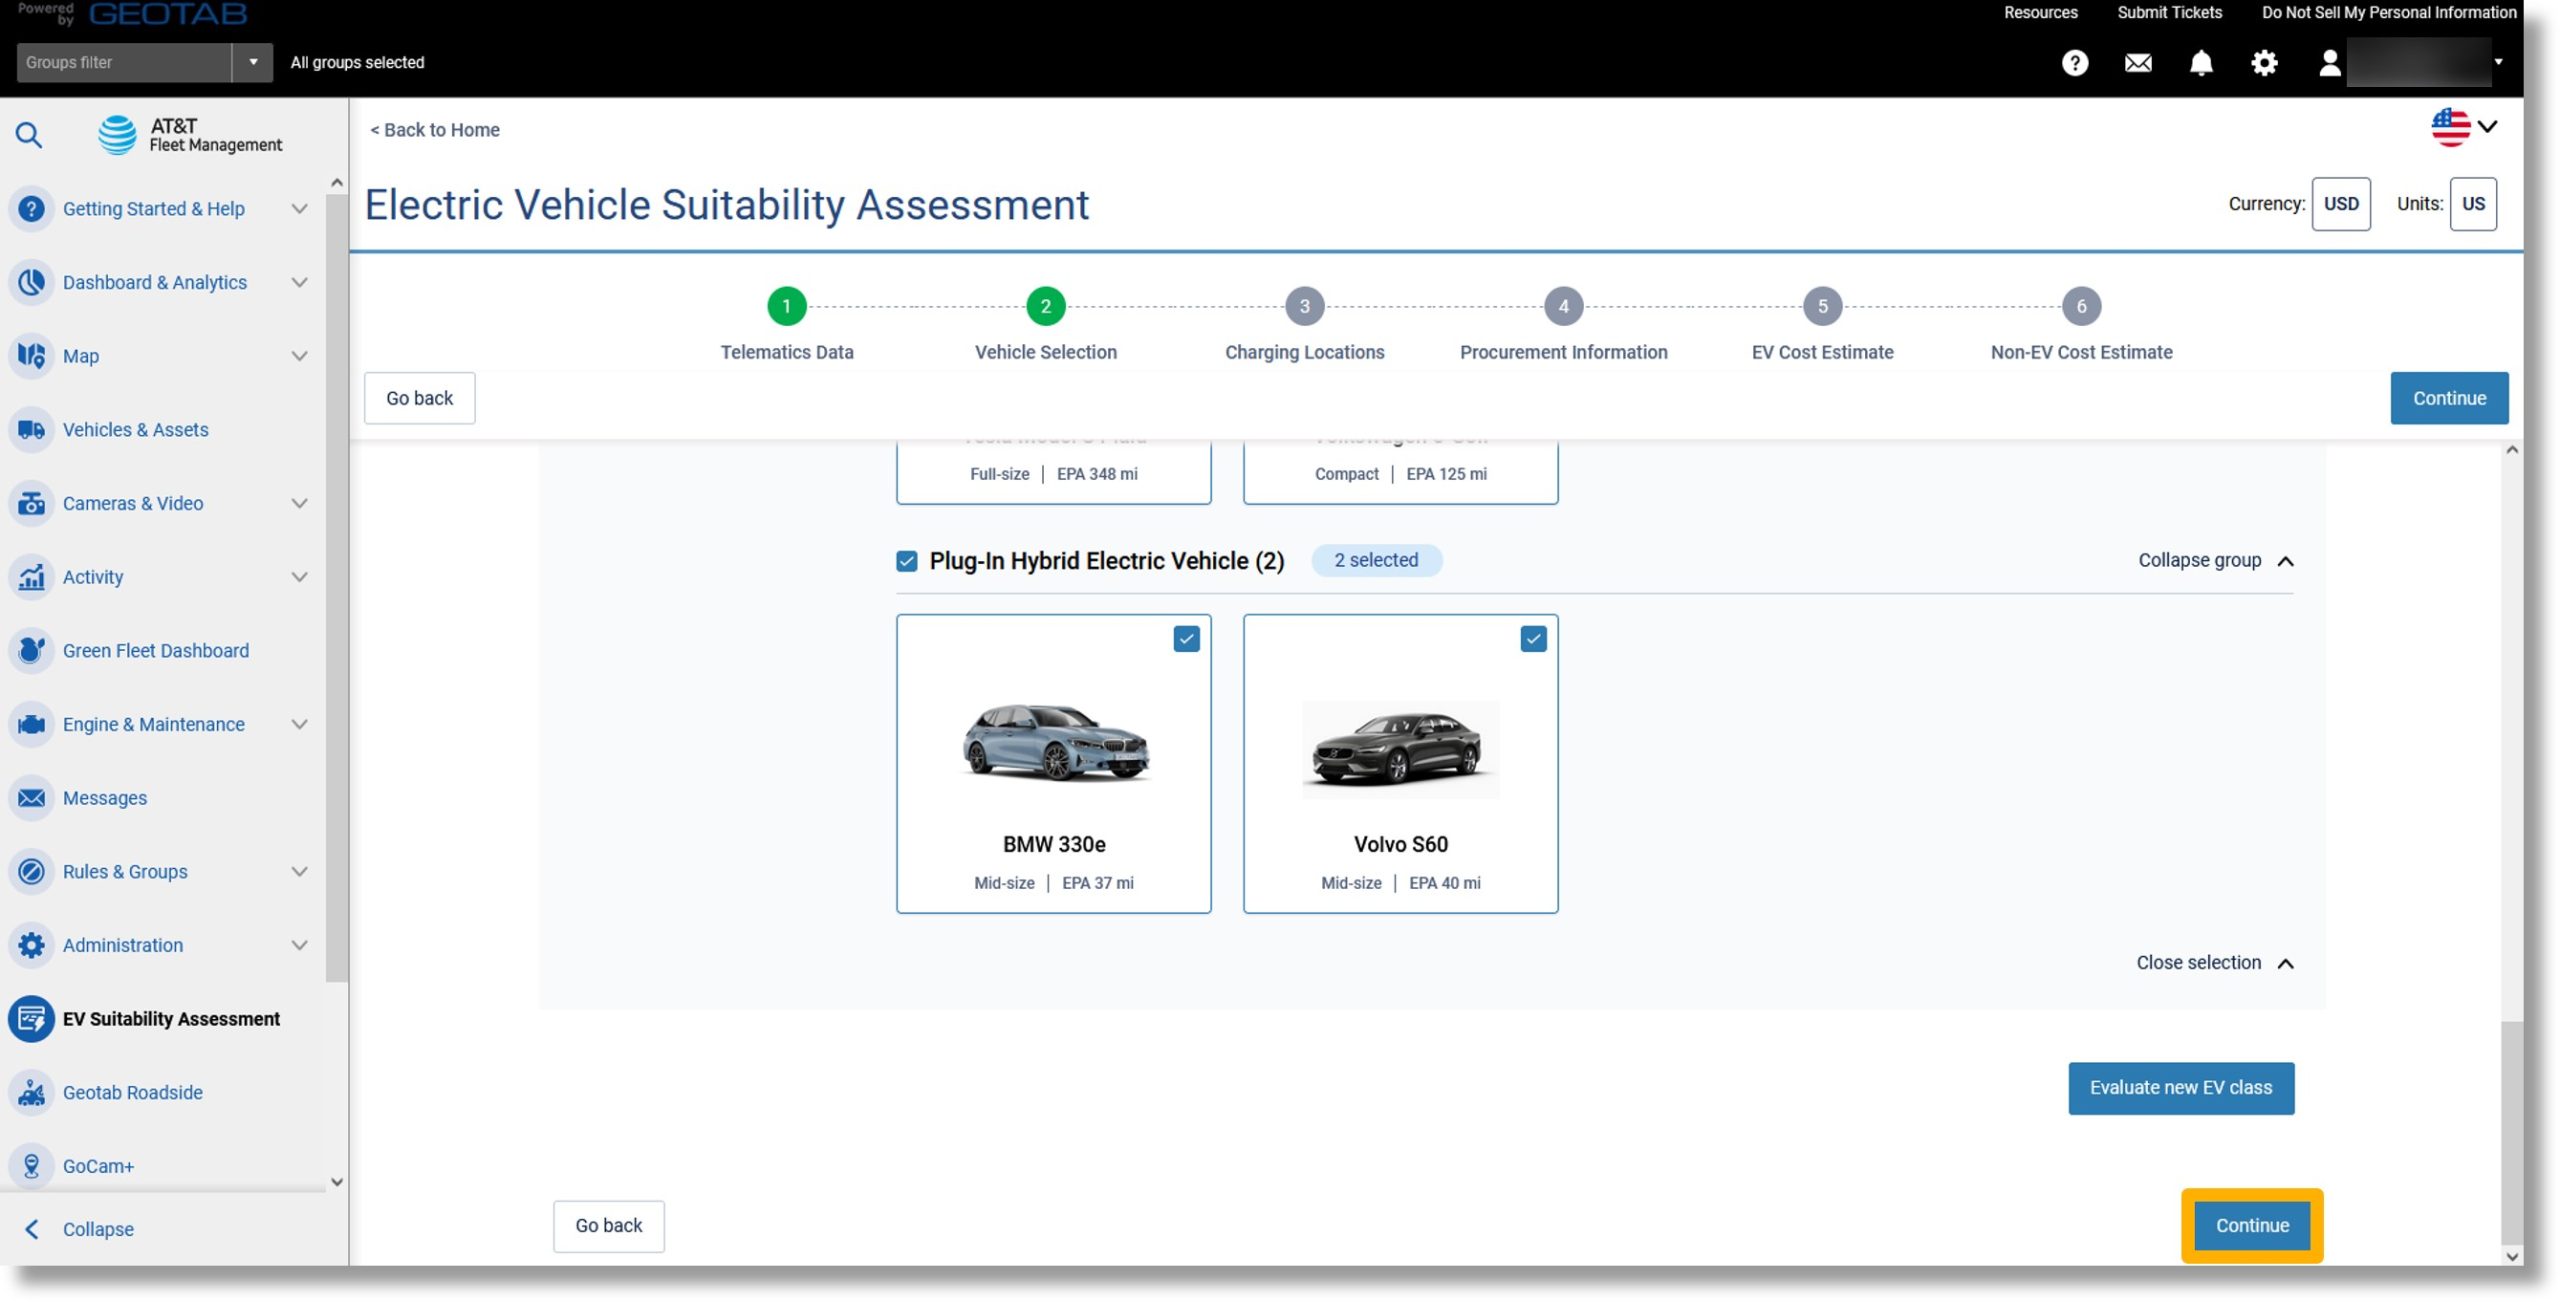Open the help question mark icon in top bar
Image resolution: width=2560 pixels, height=1302 pixels.
(2075, 63)
